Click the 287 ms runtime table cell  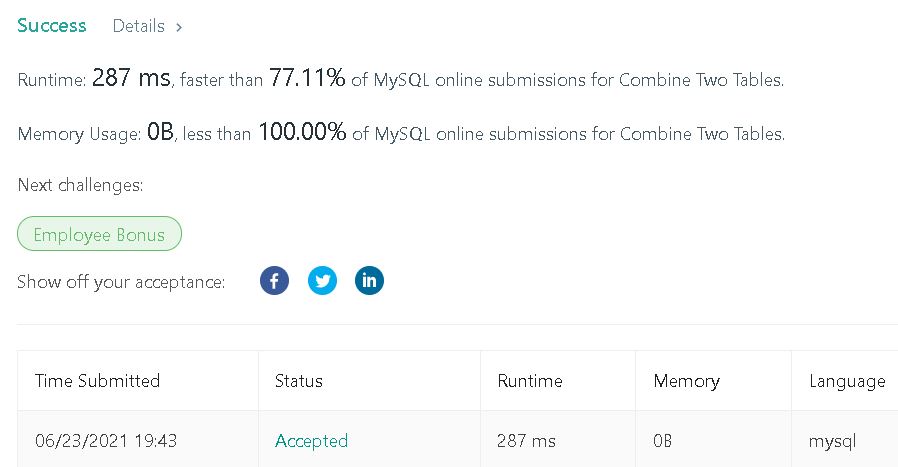(x=526, y=441)
